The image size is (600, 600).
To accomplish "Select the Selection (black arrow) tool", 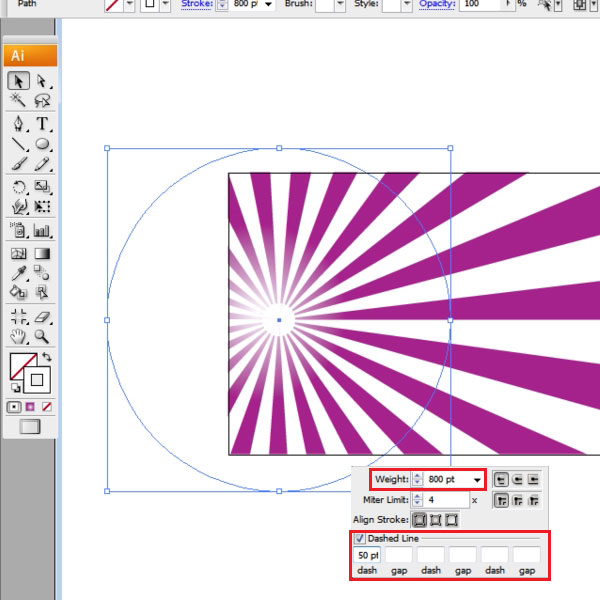I will tap(18, 81).
